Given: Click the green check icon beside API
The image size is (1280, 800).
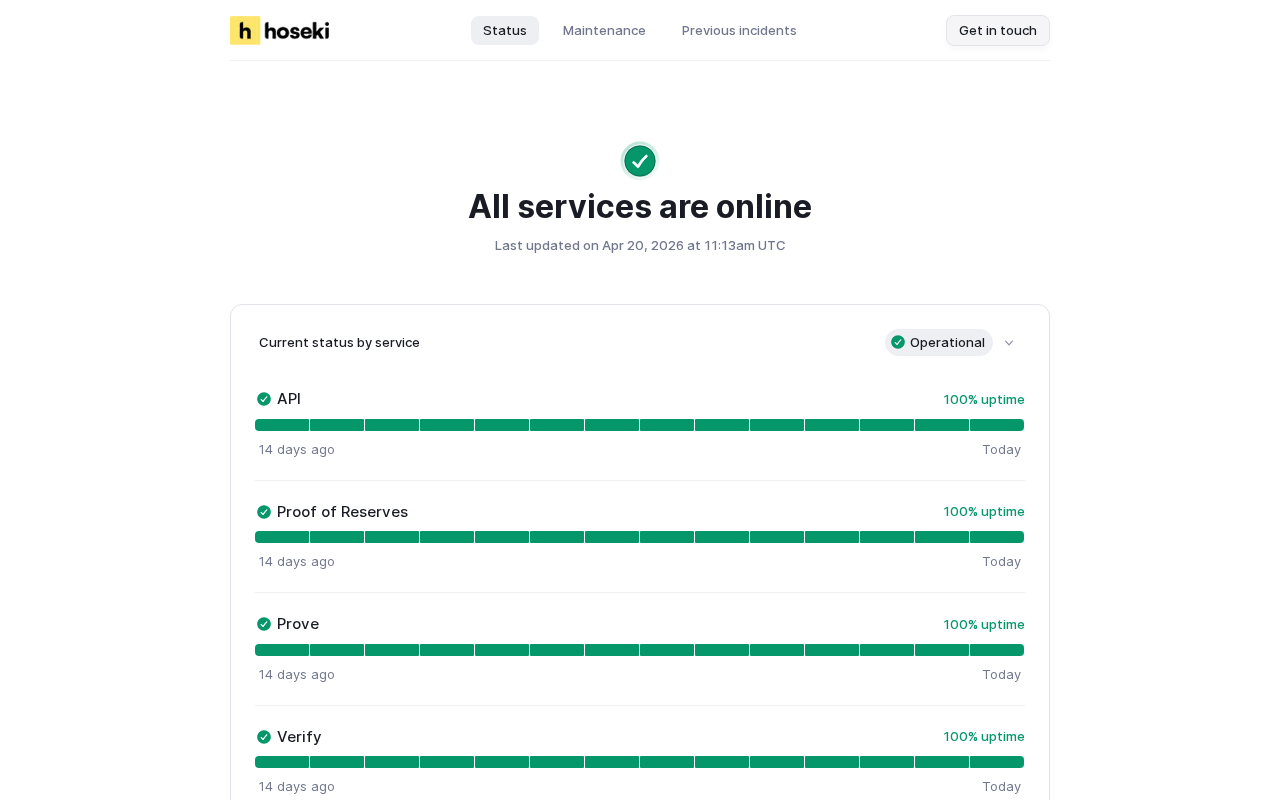Looking at the screenshot, I should tap(264, 399).
